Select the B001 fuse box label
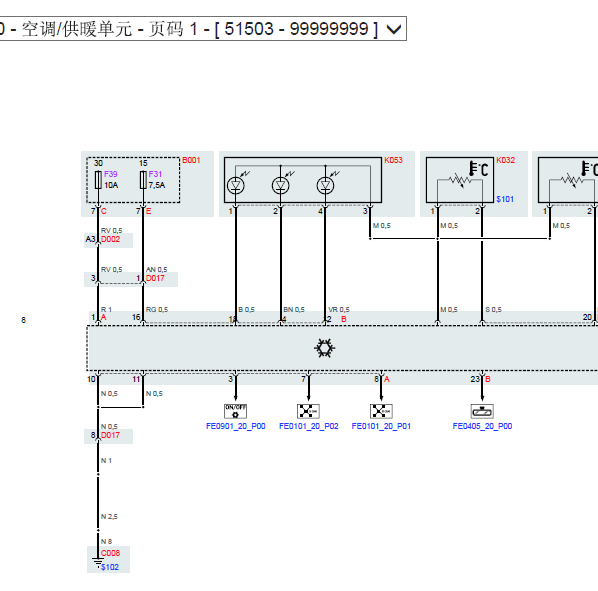This screenshot has width=598, height=591. tap(191, 160)
